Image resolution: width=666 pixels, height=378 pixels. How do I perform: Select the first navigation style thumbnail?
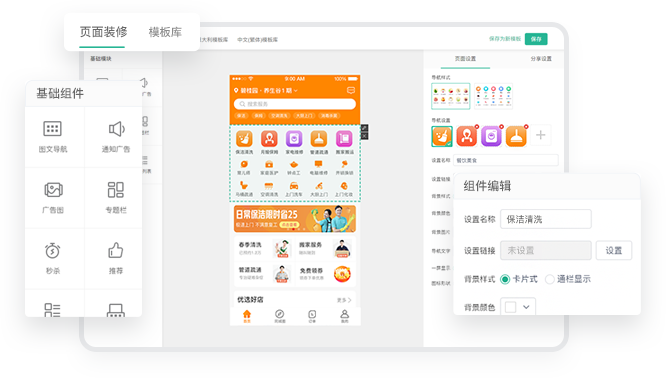(451, 96)
